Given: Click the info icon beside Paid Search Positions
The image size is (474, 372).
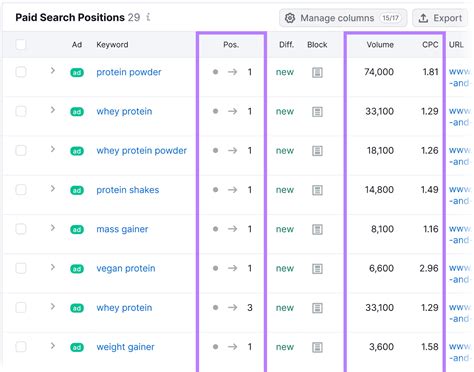Looking at the screenshot, I should point(148,17).
